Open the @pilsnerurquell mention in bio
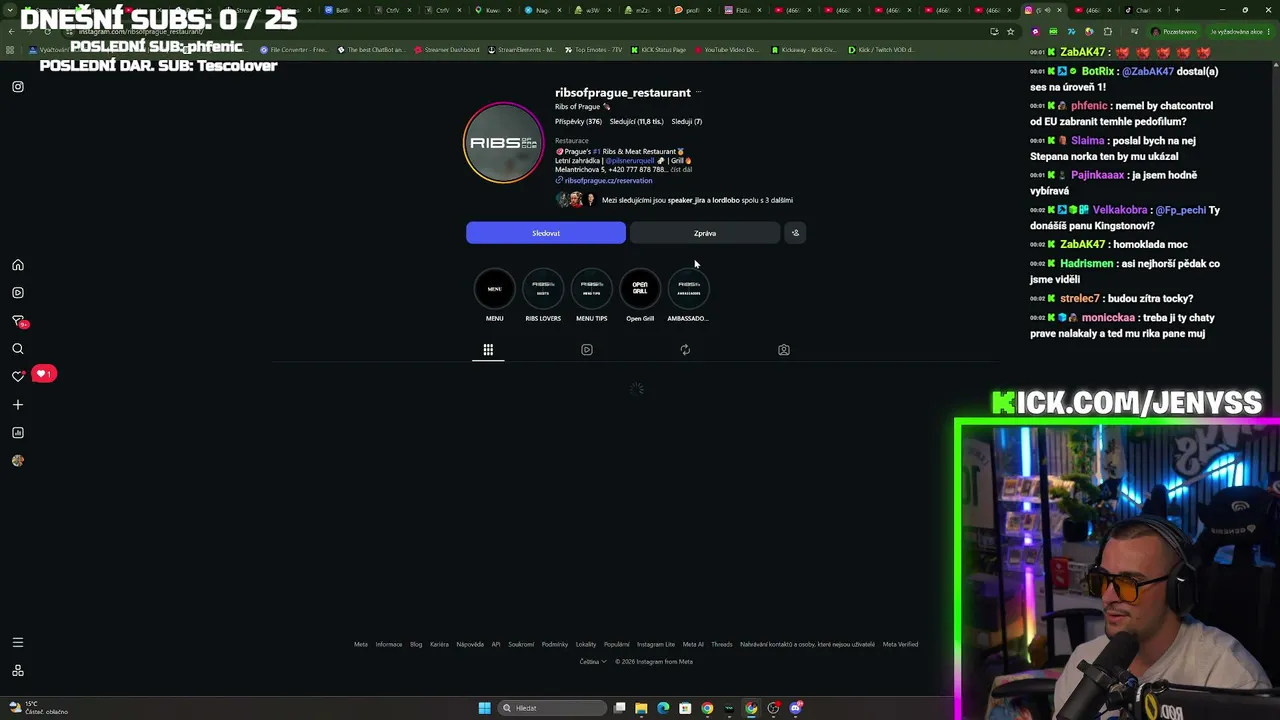This screenshot has width=1280, height=720. point(629,161)
